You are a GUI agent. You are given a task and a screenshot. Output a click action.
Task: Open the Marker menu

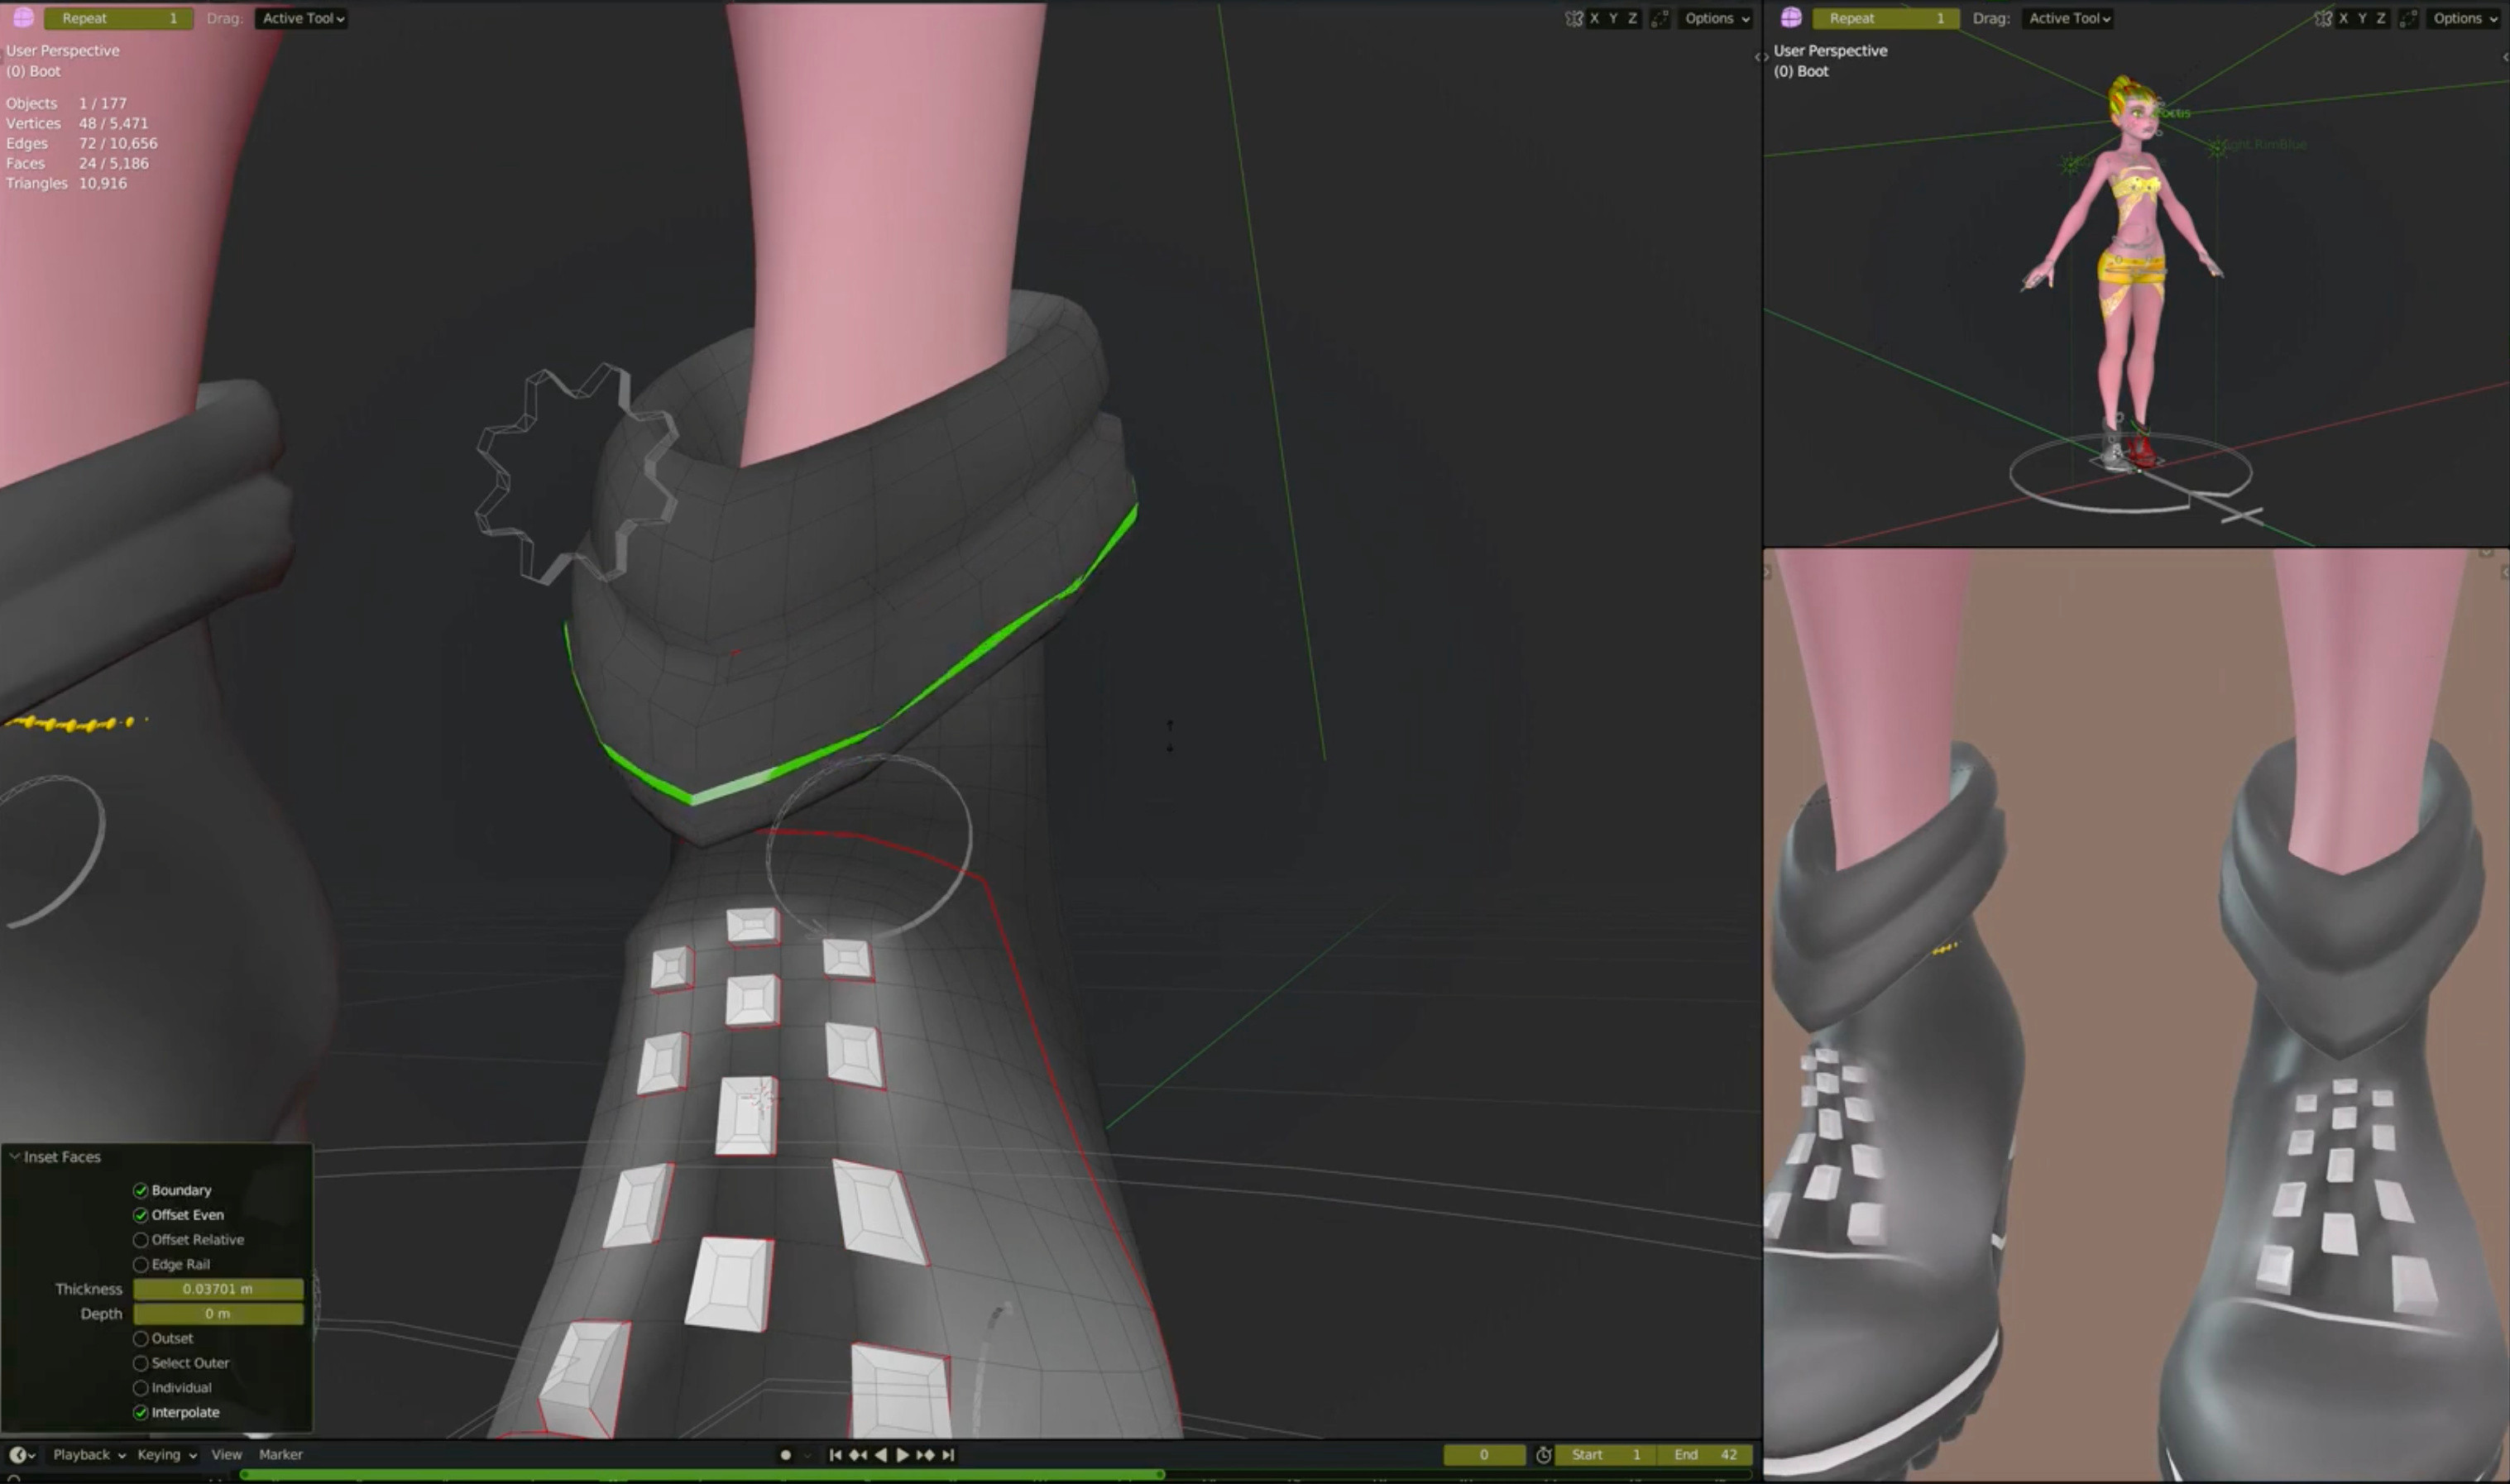pos(281,1455)
